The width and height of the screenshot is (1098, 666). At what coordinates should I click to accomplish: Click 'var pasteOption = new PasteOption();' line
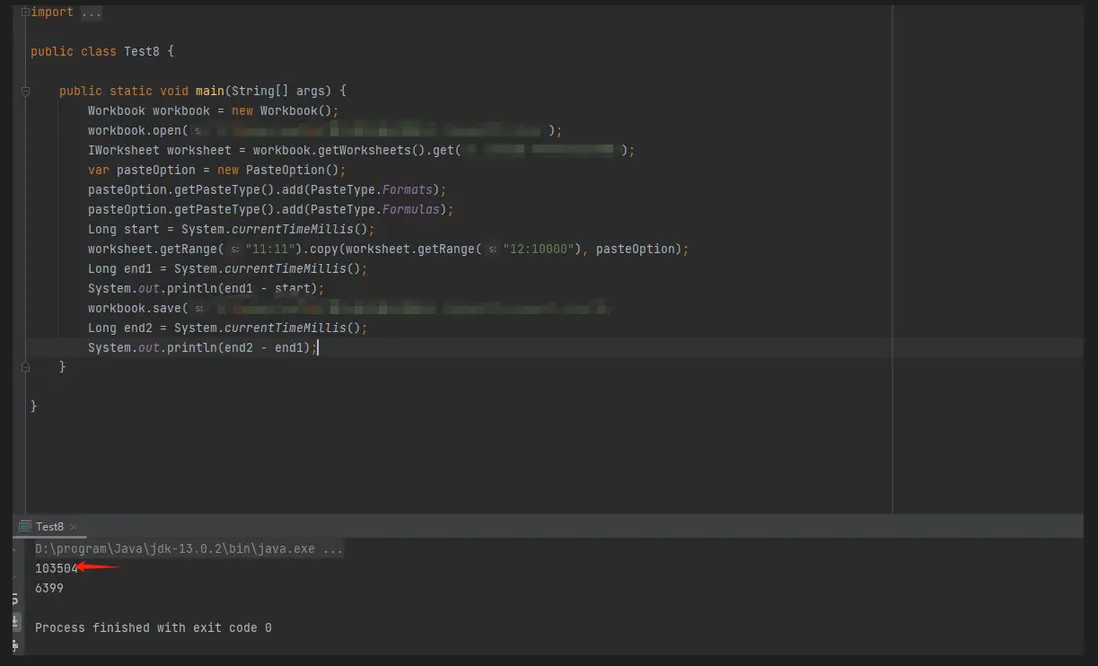pyautogui.click(x=216, y=170)
